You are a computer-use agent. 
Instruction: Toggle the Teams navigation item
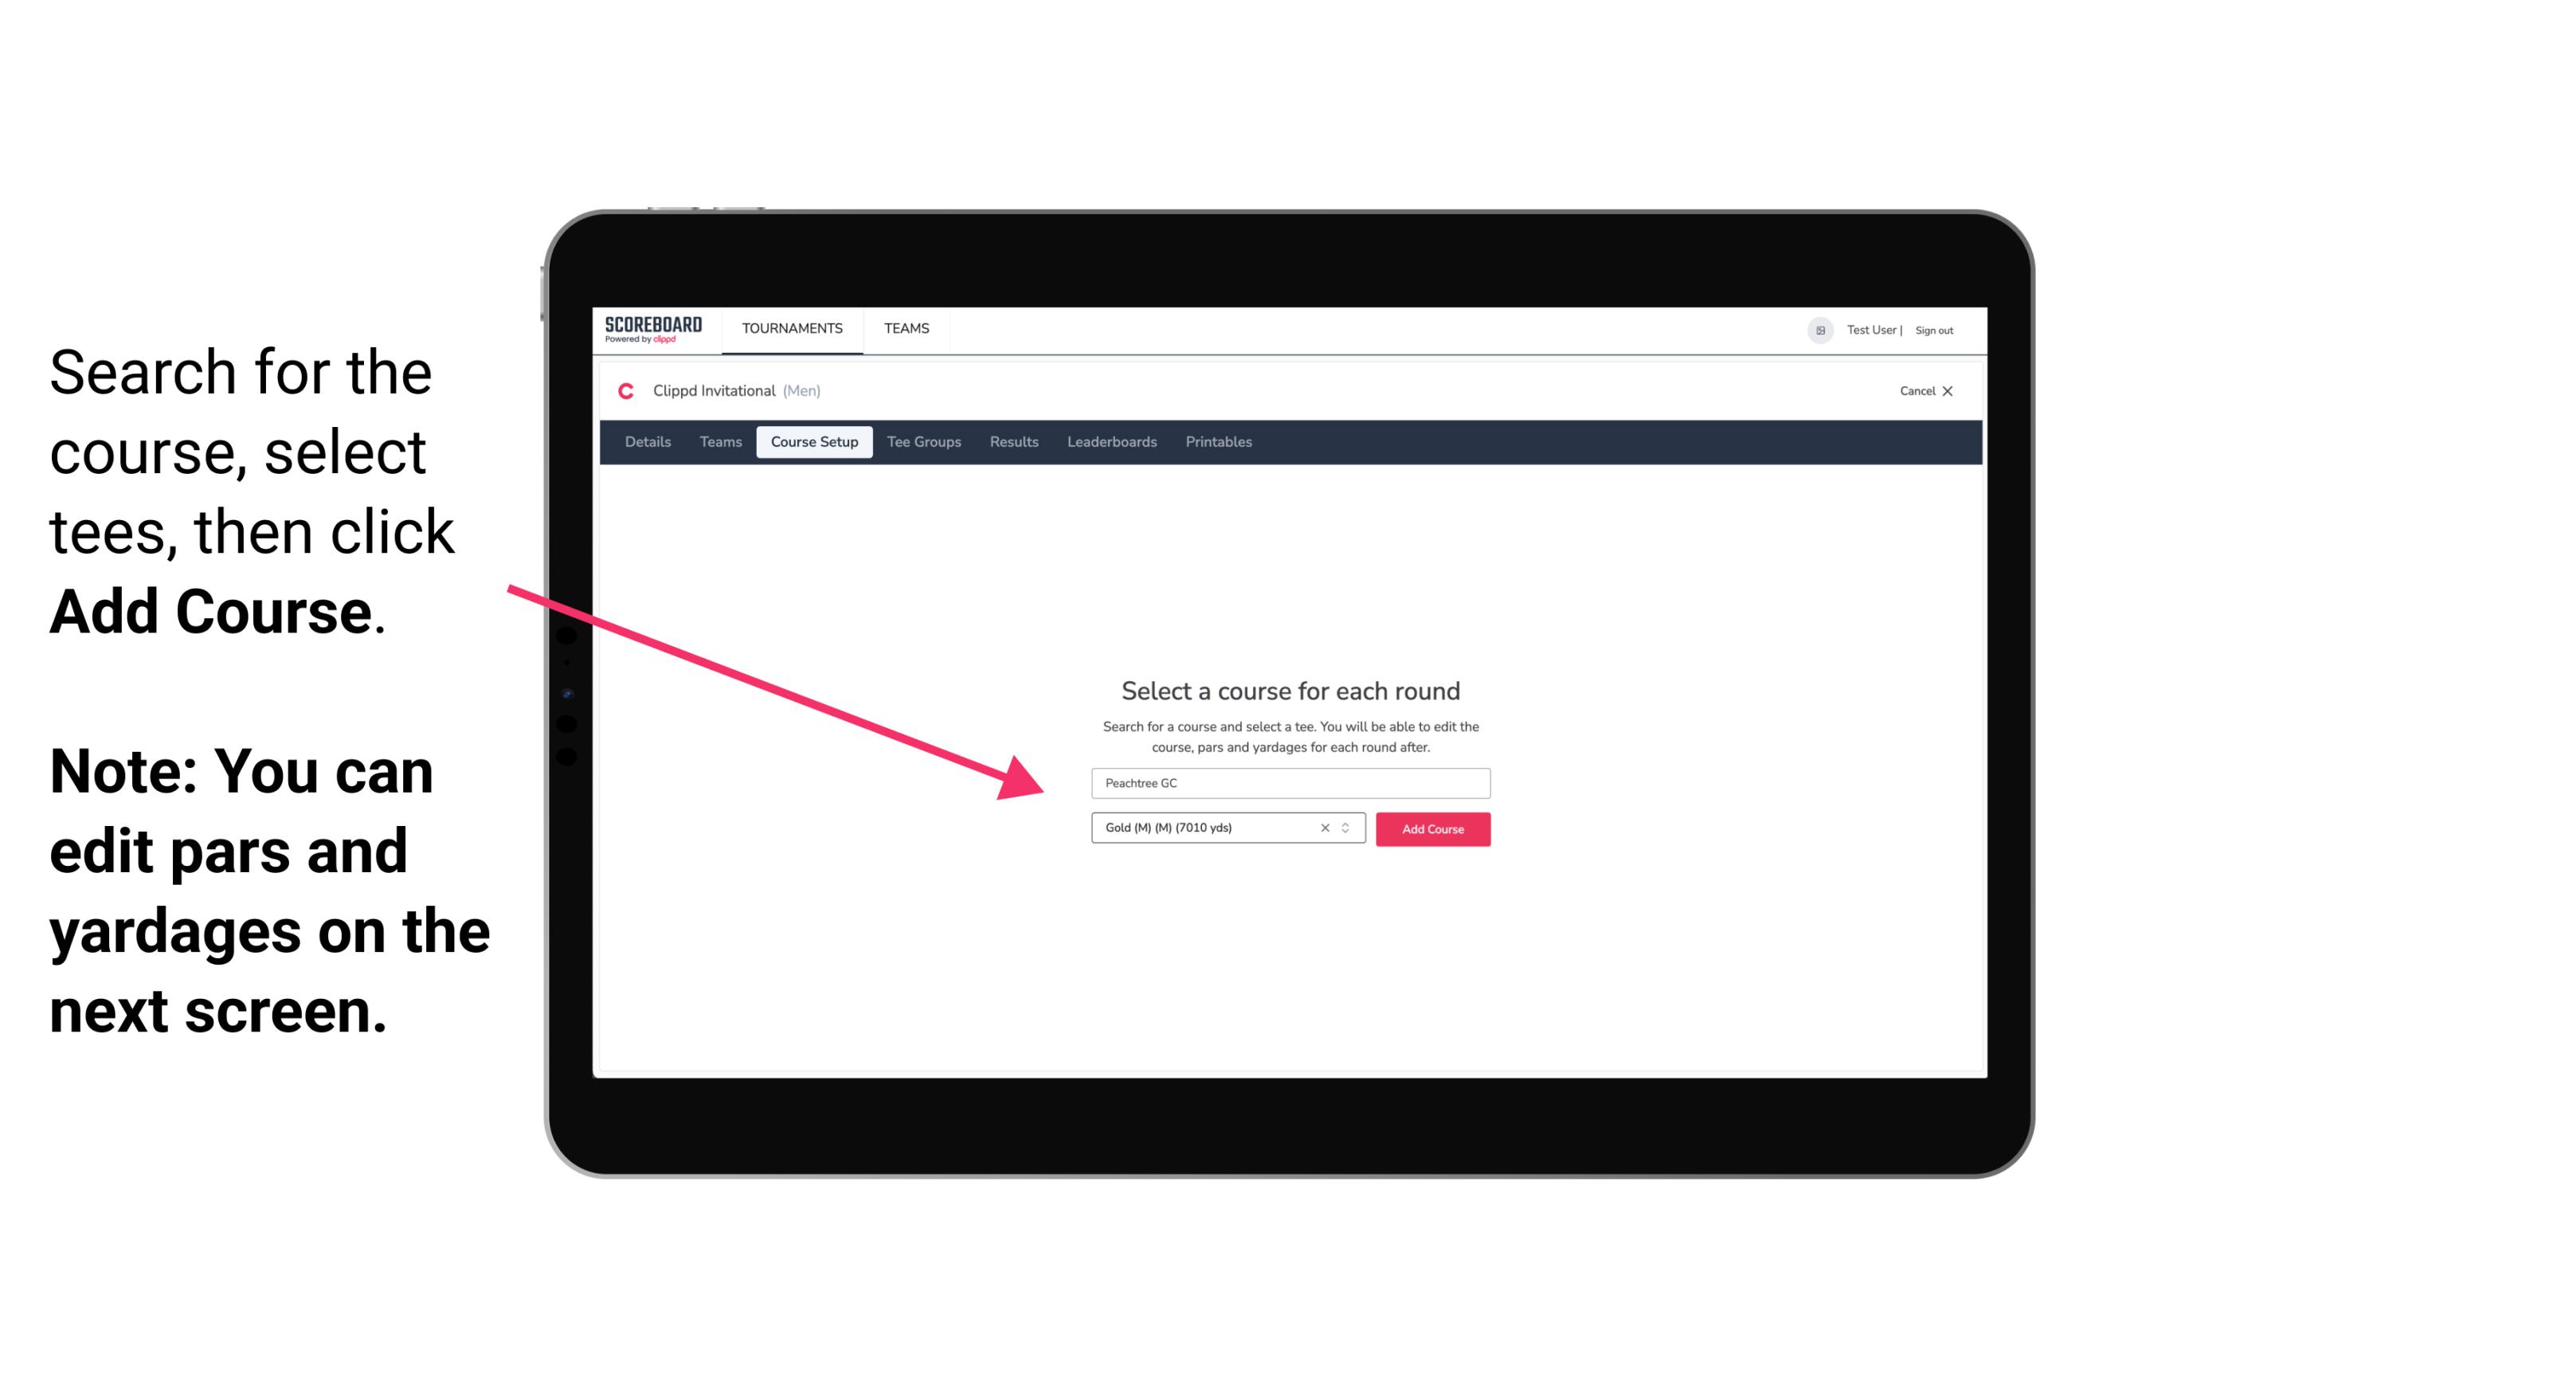click(902, 327)
